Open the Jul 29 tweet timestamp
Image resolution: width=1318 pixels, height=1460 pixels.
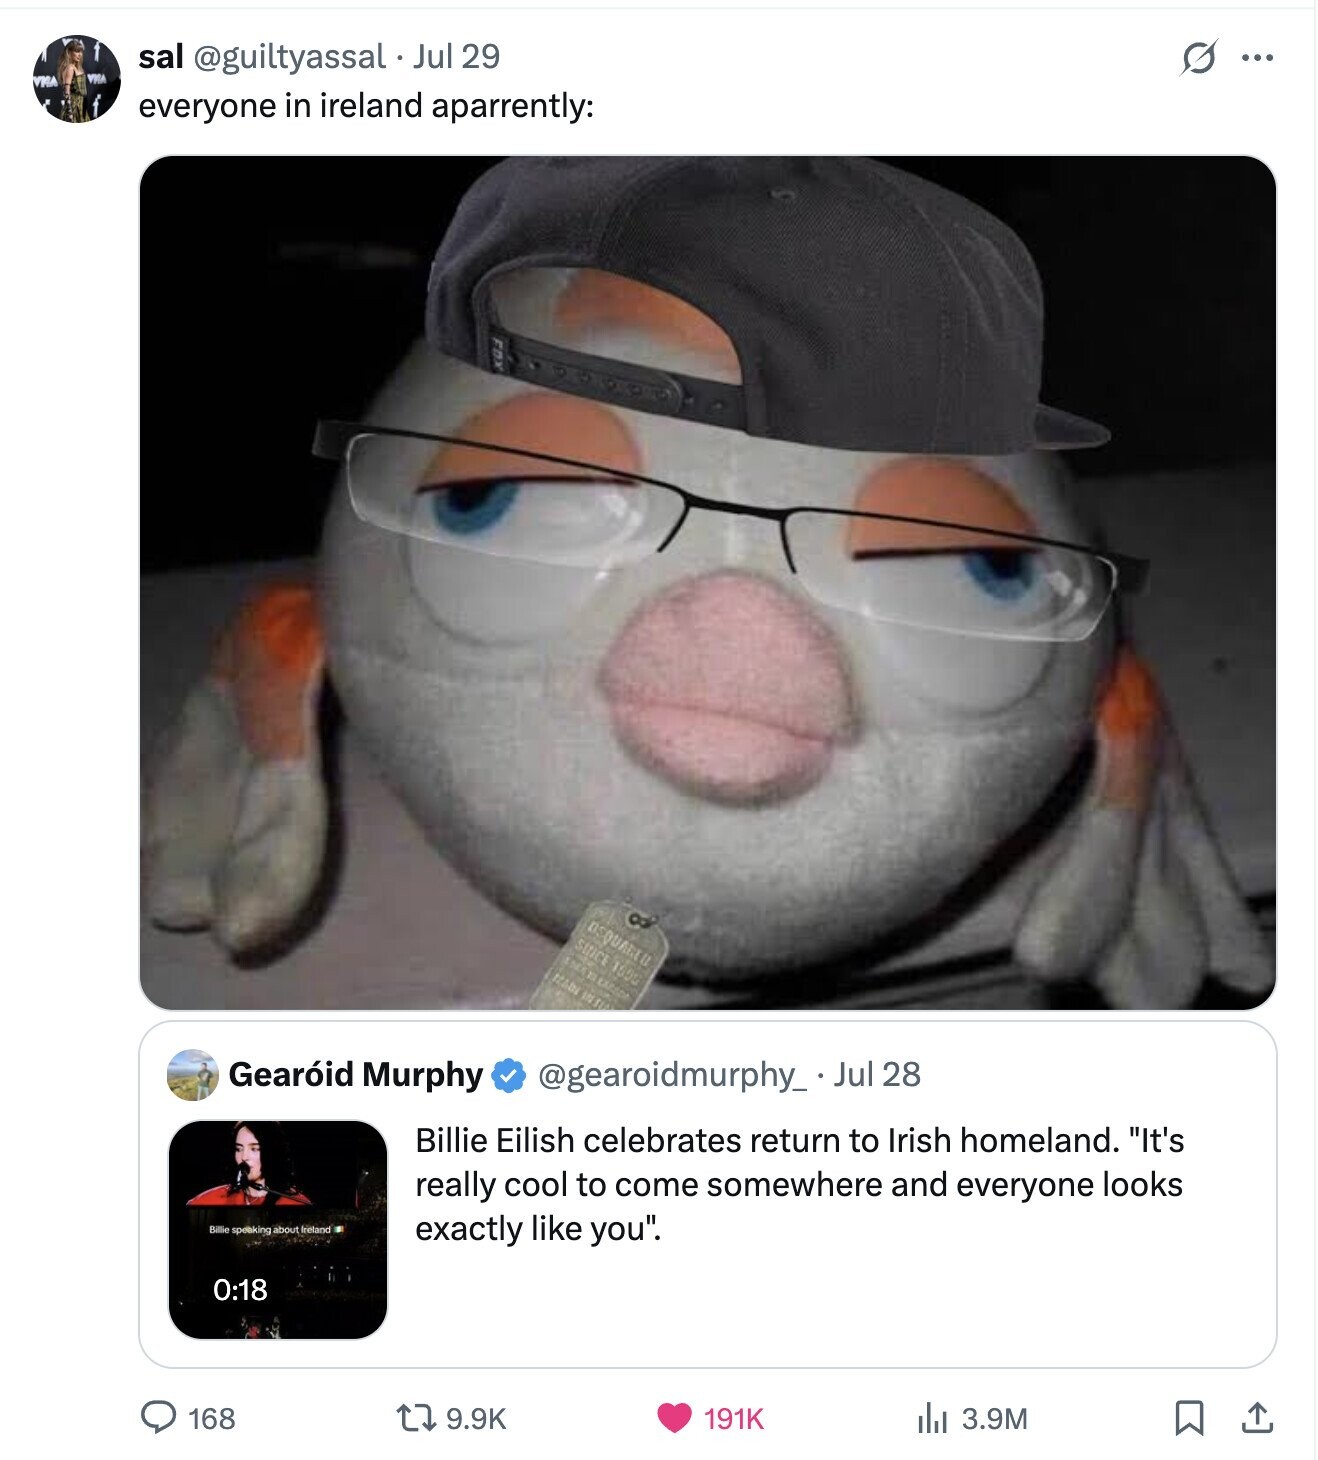tap(456, 56)
